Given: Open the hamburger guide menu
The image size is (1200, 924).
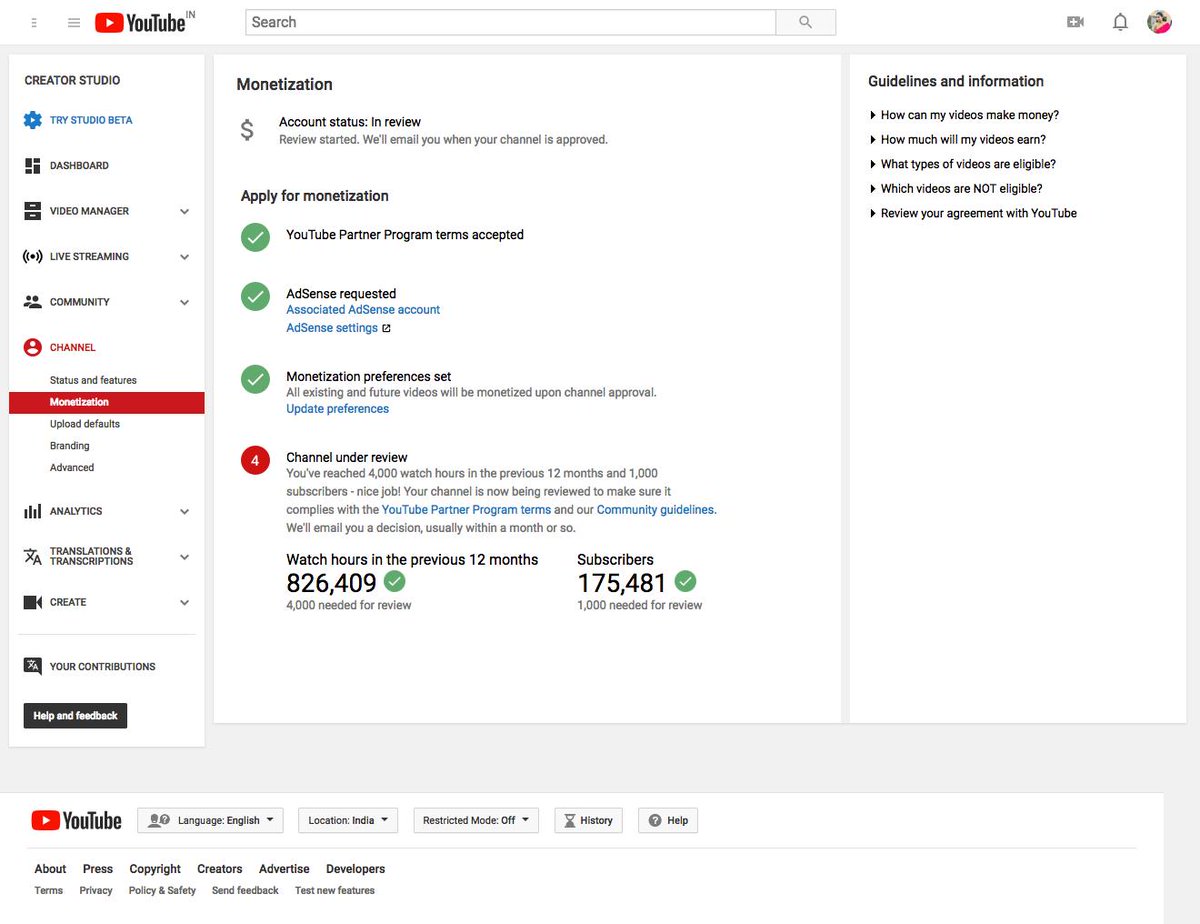Looking at the screenshot, I should tap(74, 22).
